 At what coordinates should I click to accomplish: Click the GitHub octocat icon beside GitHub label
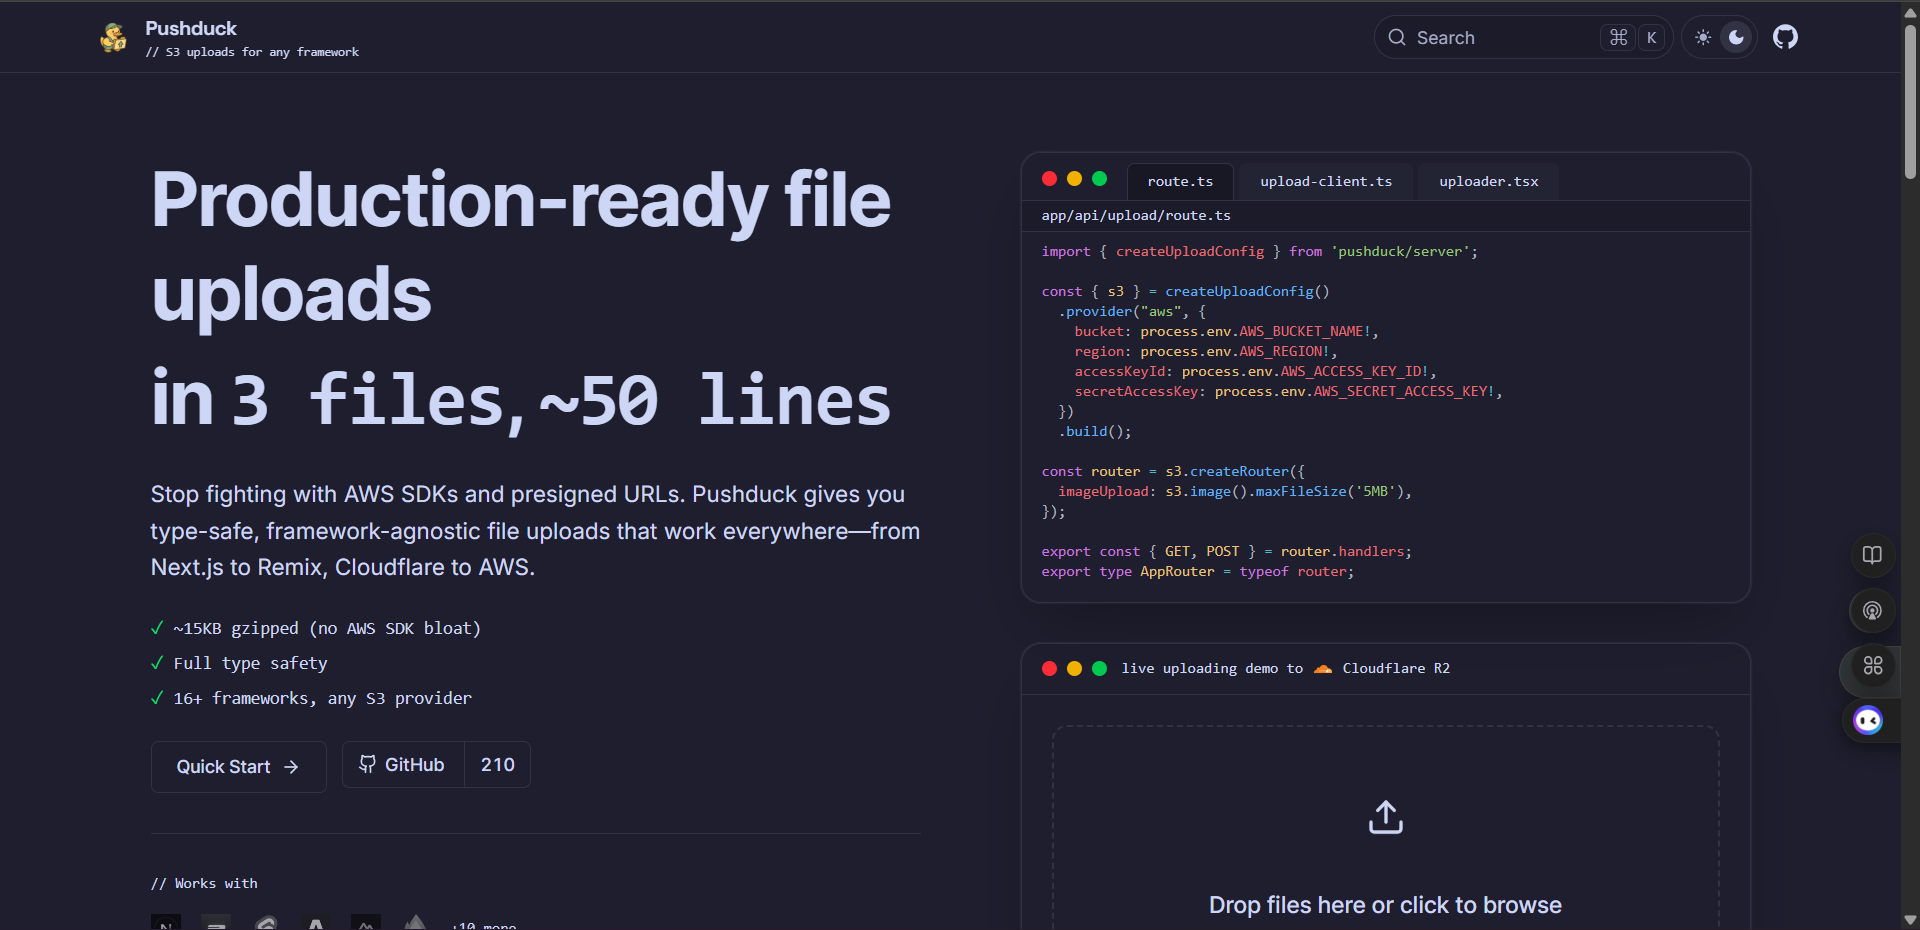click(x=367, y=764)
